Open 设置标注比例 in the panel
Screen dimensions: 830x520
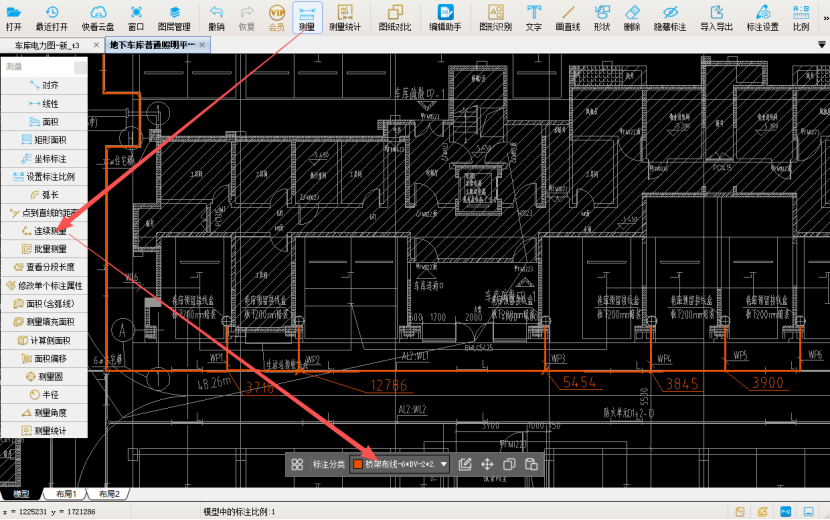pos(44,176)
